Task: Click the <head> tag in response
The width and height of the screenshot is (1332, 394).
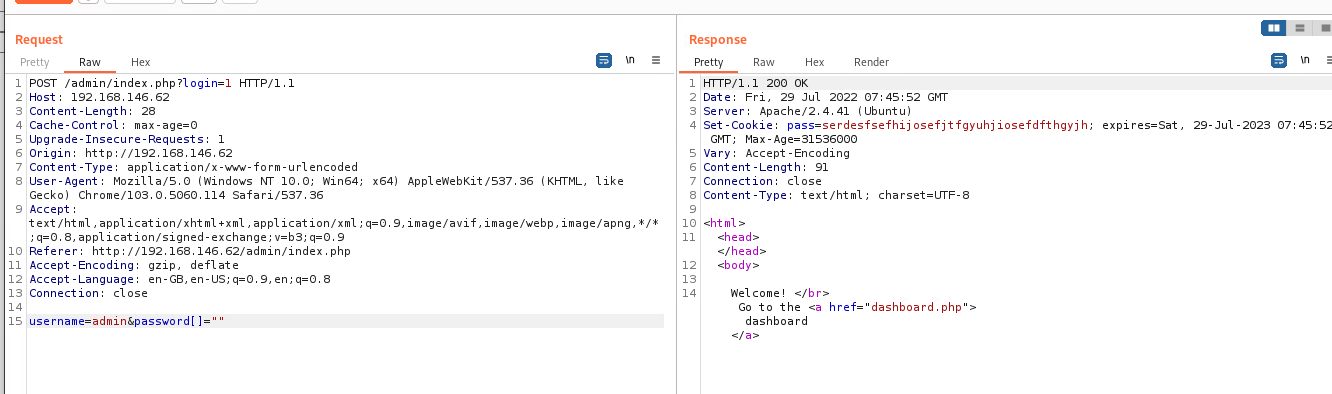Action: click(738, 237)
